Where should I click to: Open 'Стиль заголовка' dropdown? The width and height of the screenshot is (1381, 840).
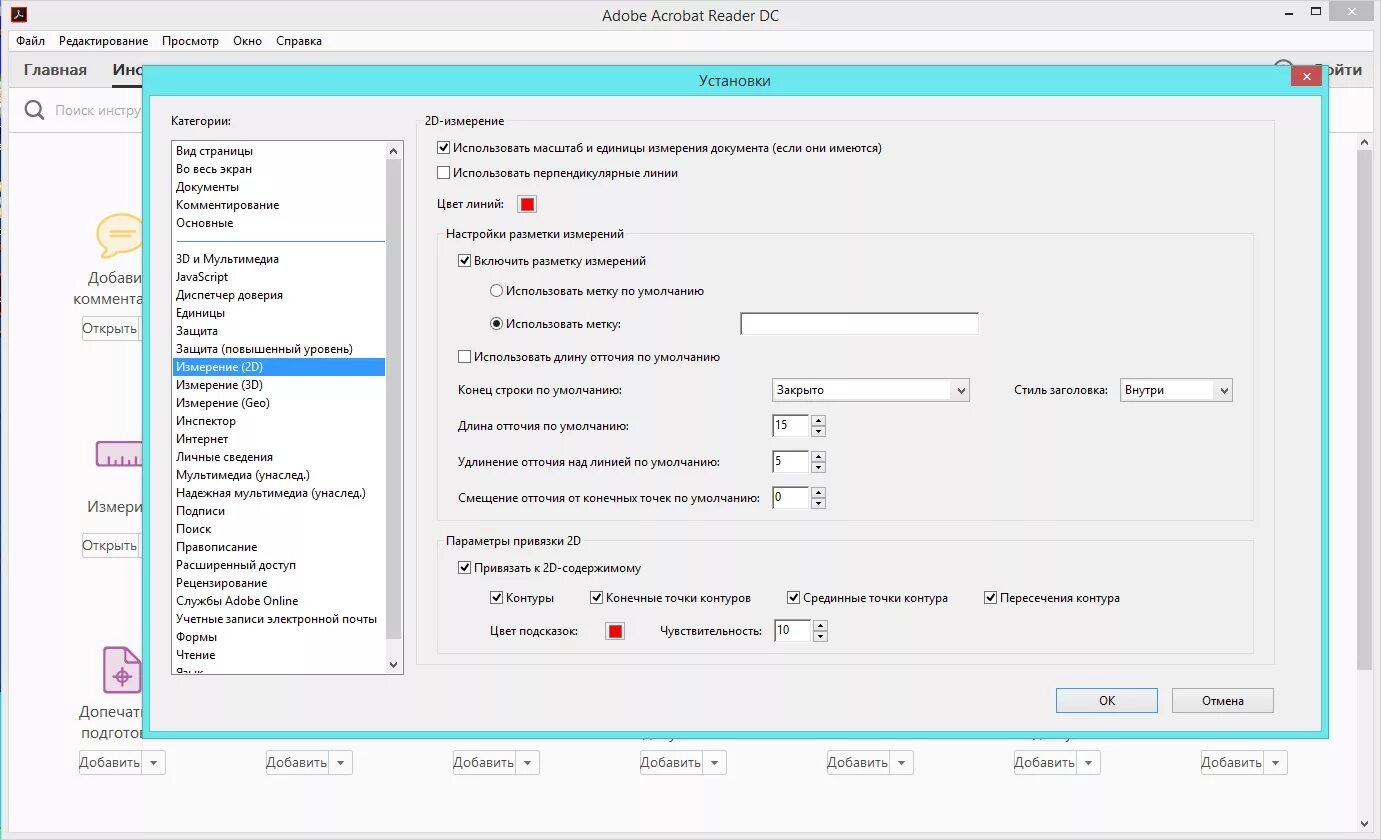pyautogui.click(x=1176, y=390)
